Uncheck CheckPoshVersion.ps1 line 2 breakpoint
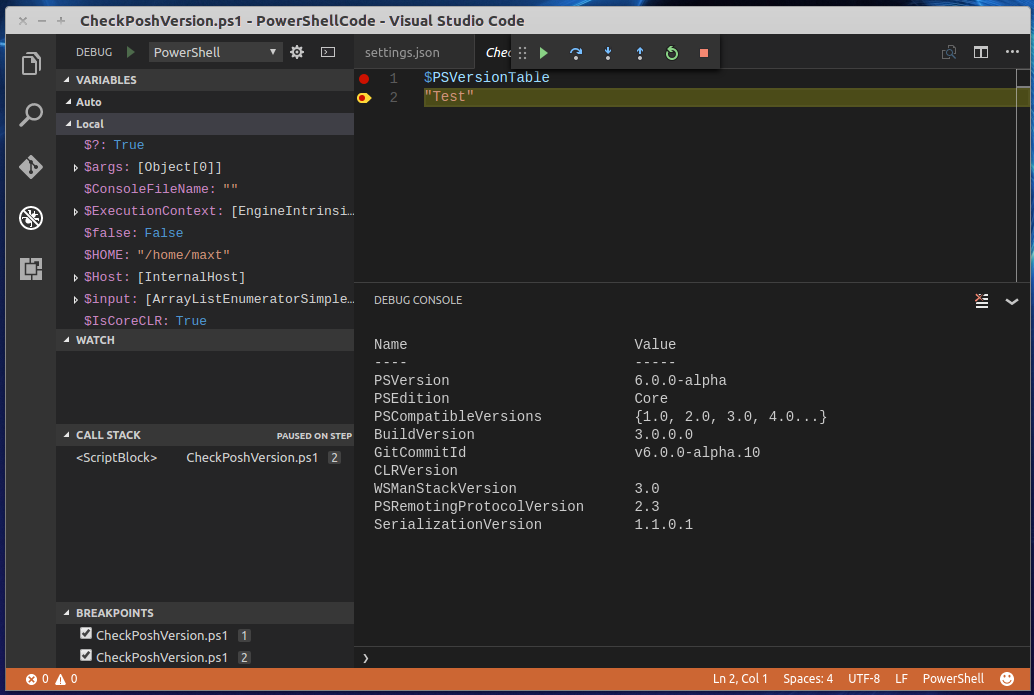Screen dimensions: 1034x695 [86, 655]
